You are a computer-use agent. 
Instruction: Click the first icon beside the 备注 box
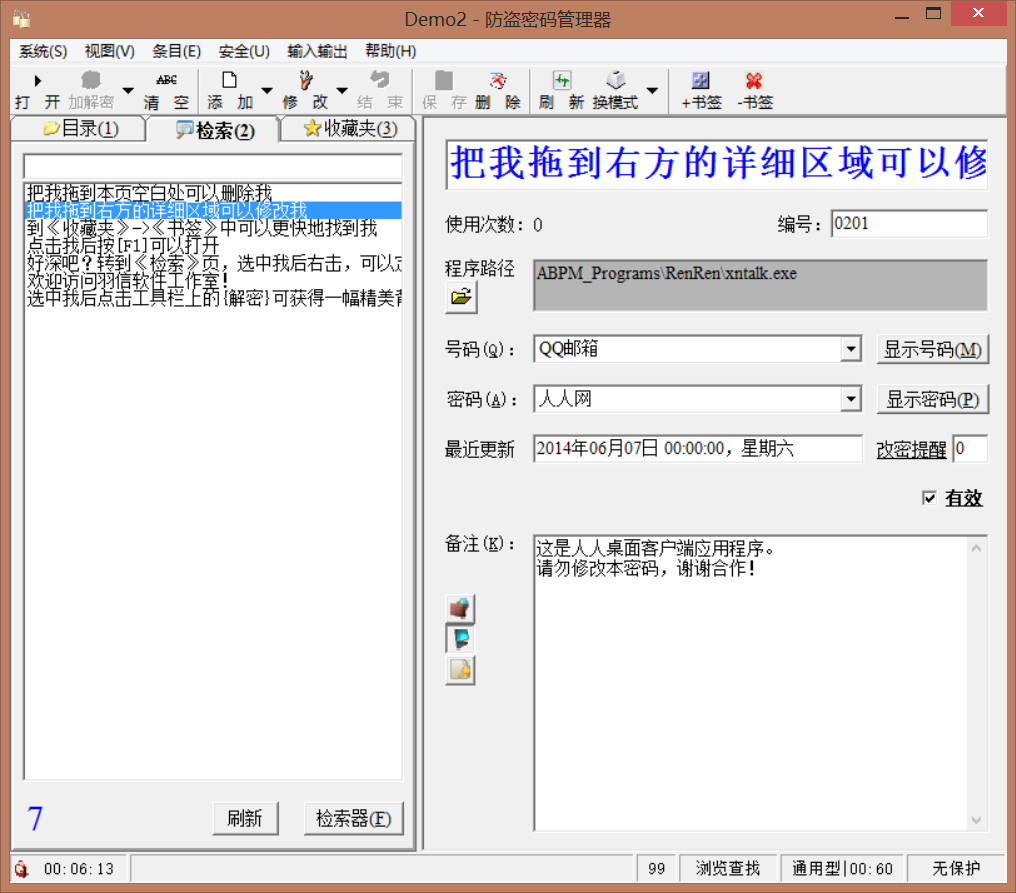click(461, 609)
